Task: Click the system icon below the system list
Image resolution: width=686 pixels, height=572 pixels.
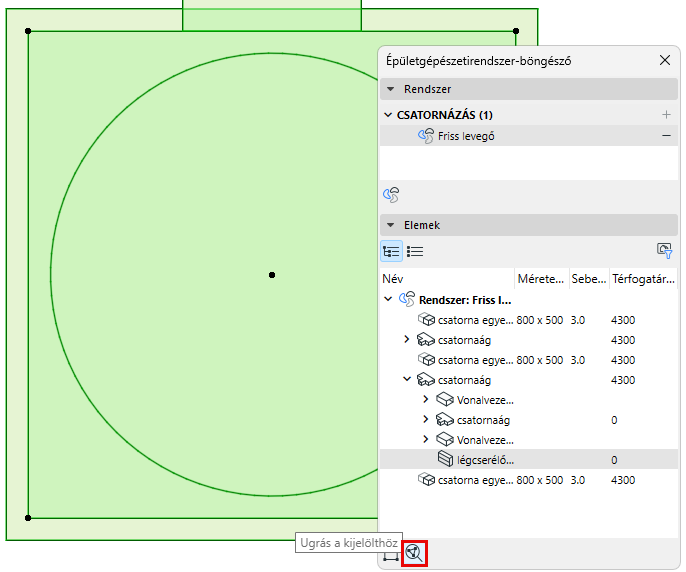Action: (x=391, y=195)
